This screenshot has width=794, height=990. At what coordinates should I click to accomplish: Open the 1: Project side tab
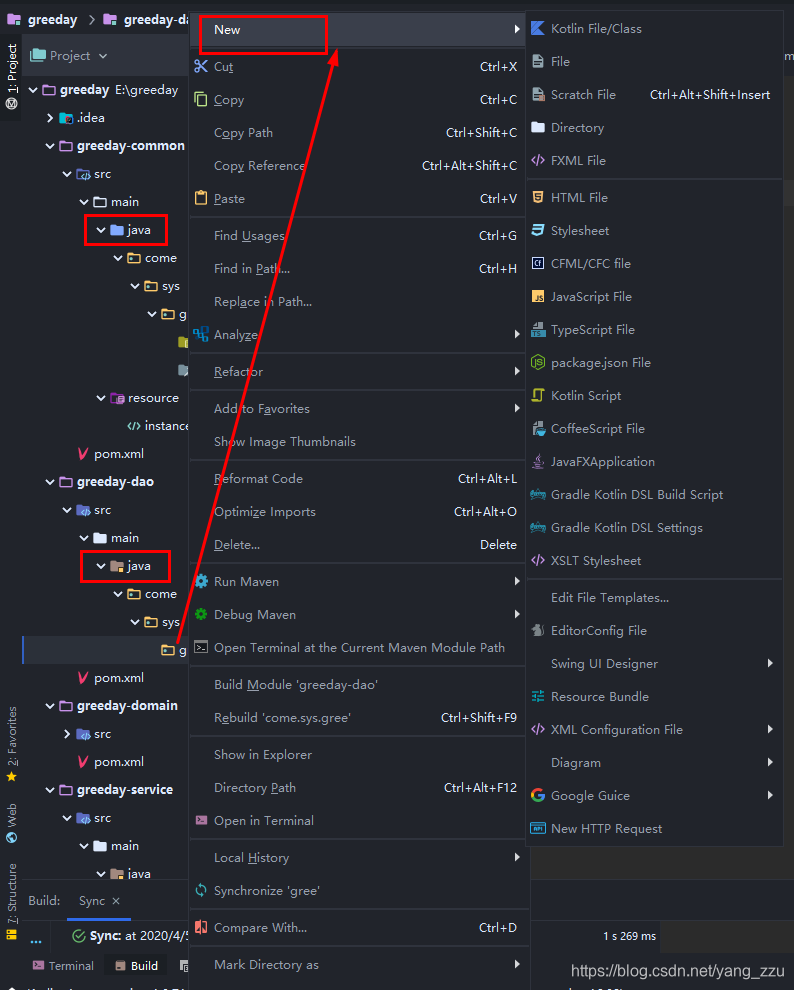tap(11, 76)
